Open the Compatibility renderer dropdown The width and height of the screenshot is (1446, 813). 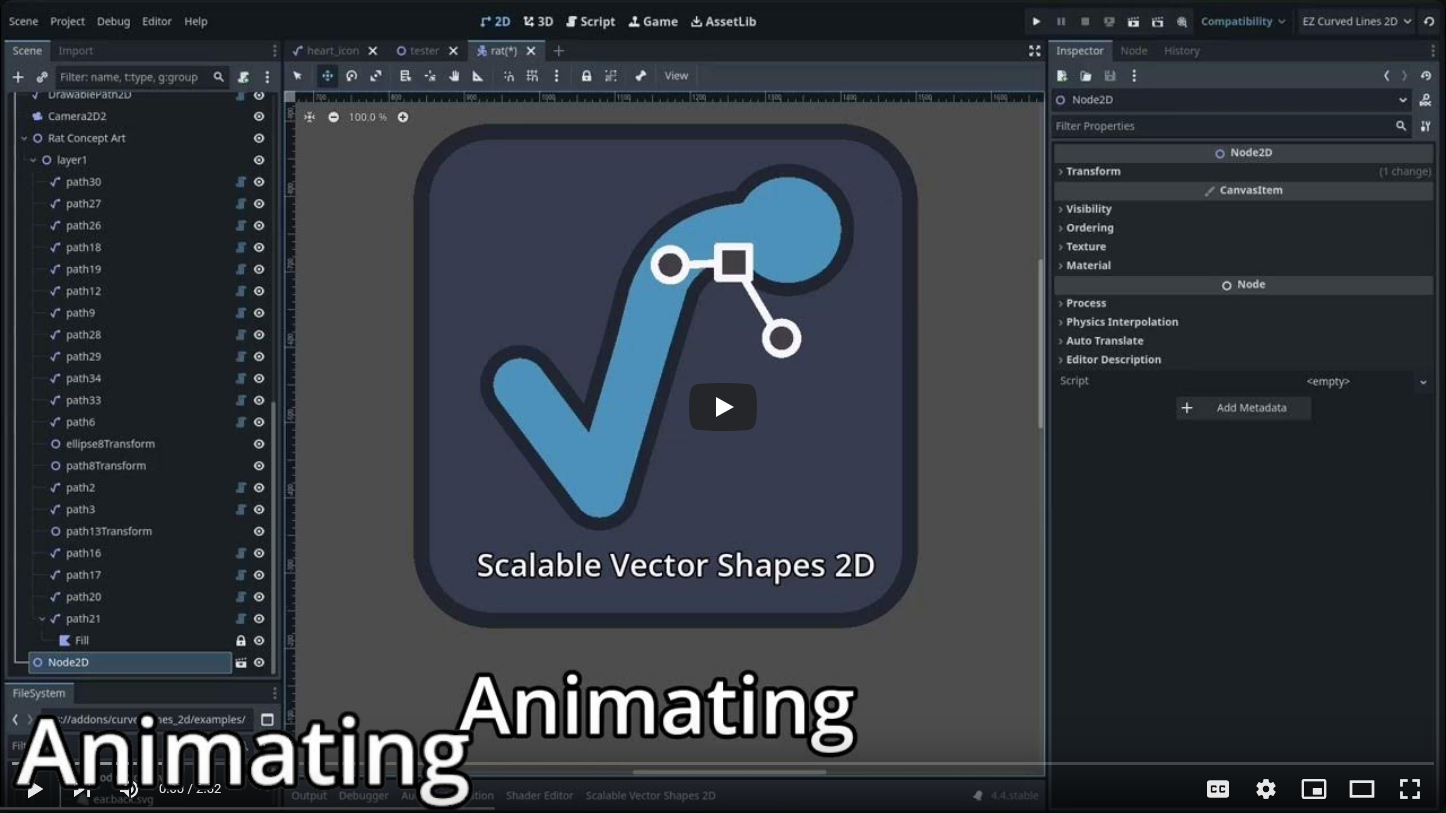(1243, 21)
